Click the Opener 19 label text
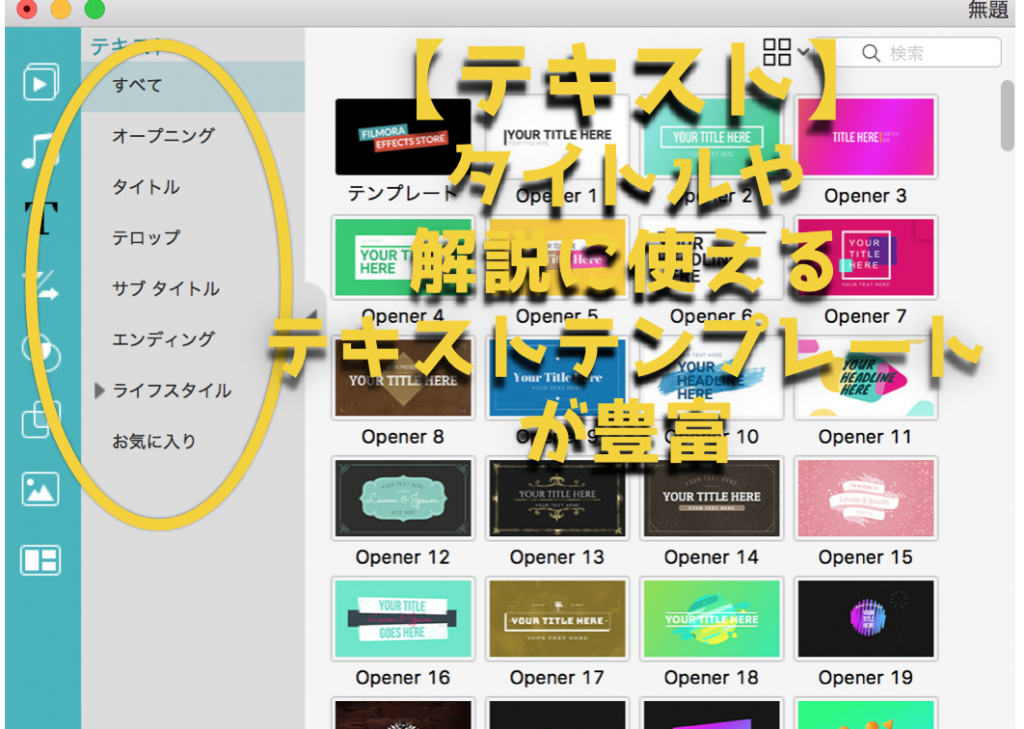This screenshot has height=729, width=1024. [865, 678]
